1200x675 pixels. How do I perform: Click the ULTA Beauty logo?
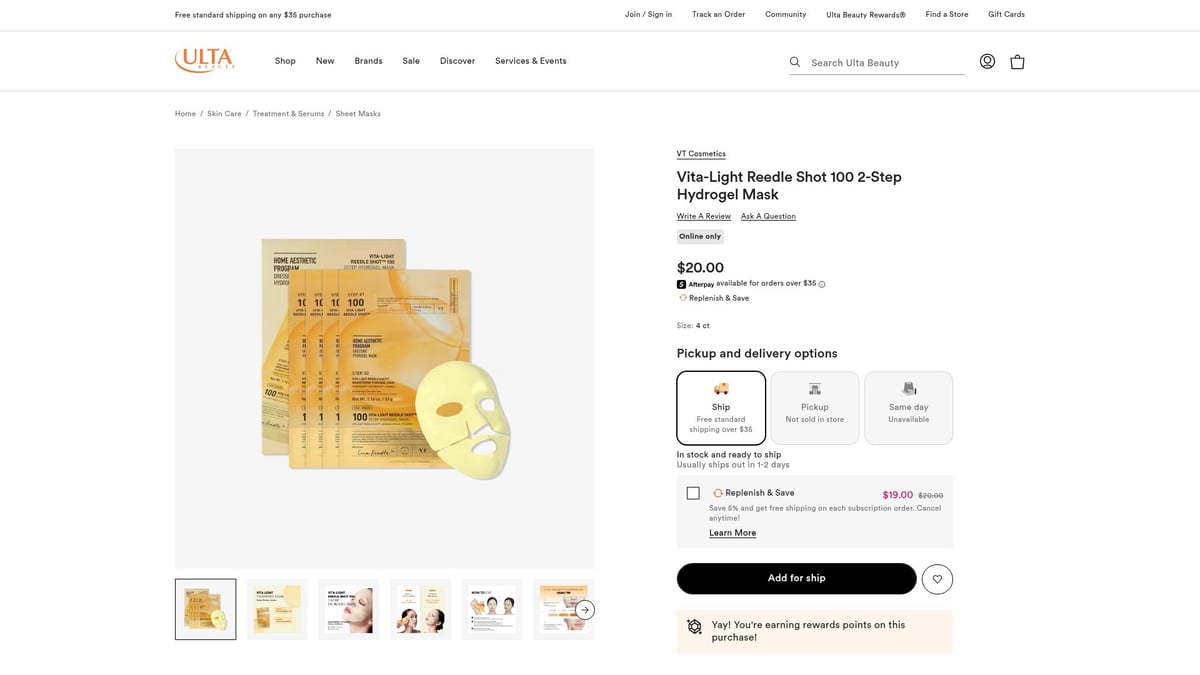pos(204,60)
